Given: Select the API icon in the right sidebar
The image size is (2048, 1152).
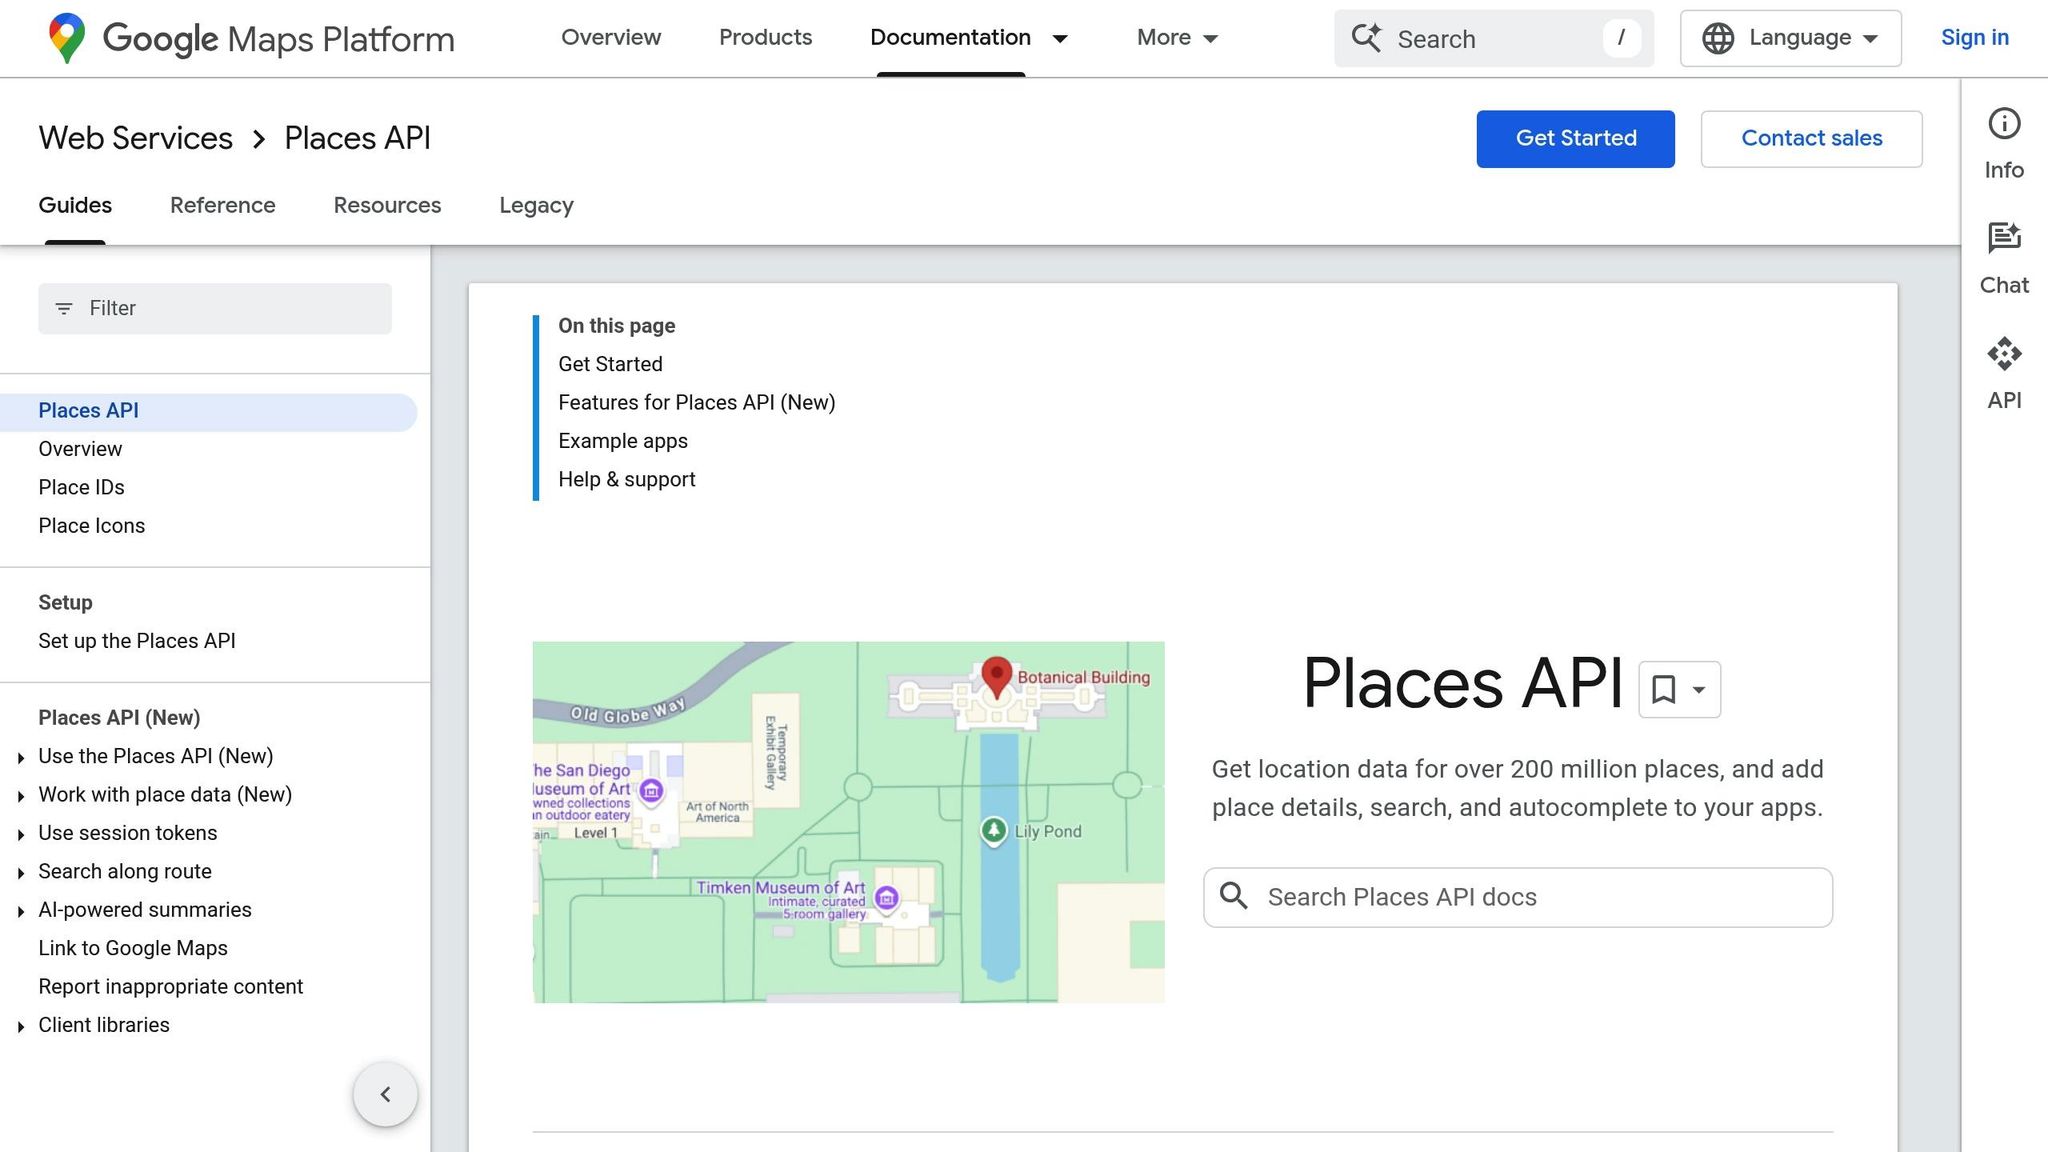Looking at the screenshot, I should point(2004,354).
